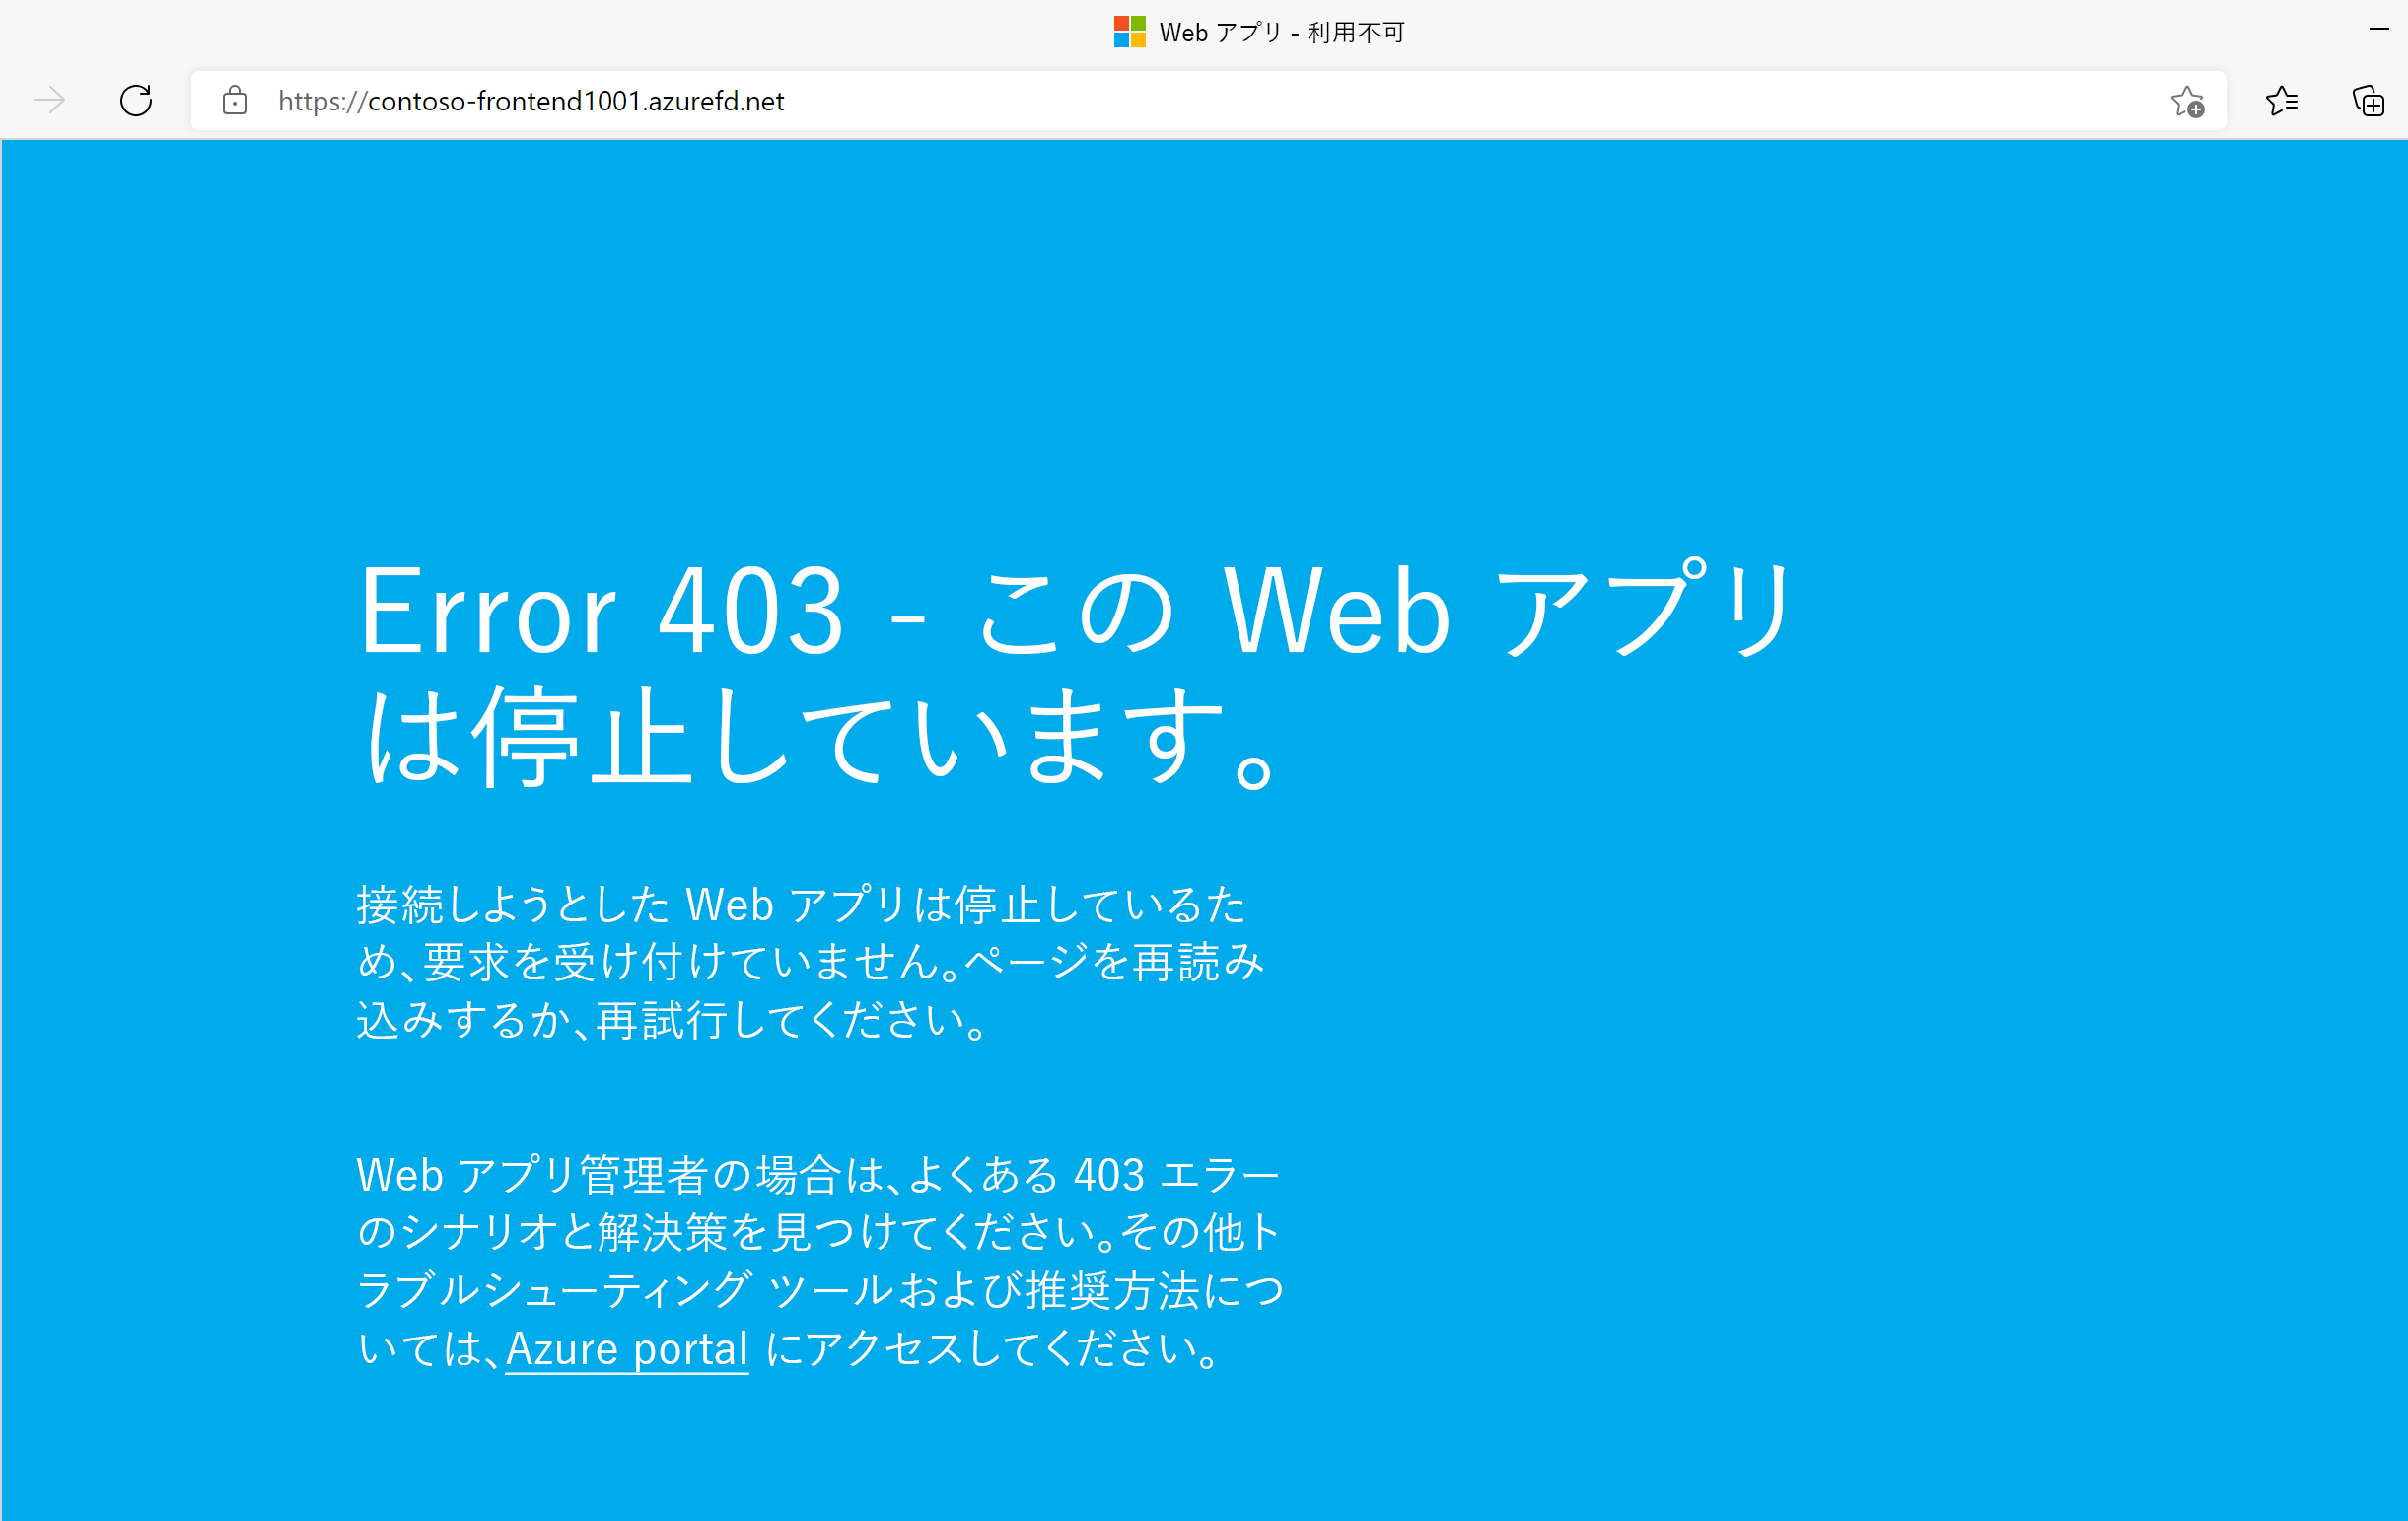Open the Favorites list icon
This screenshot has height=1521, width=2408.
(2282, 100)
